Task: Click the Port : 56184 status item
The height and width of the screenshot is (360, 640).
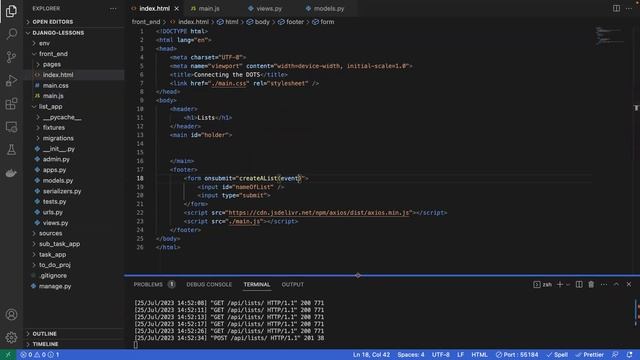Action: [517, 355]
